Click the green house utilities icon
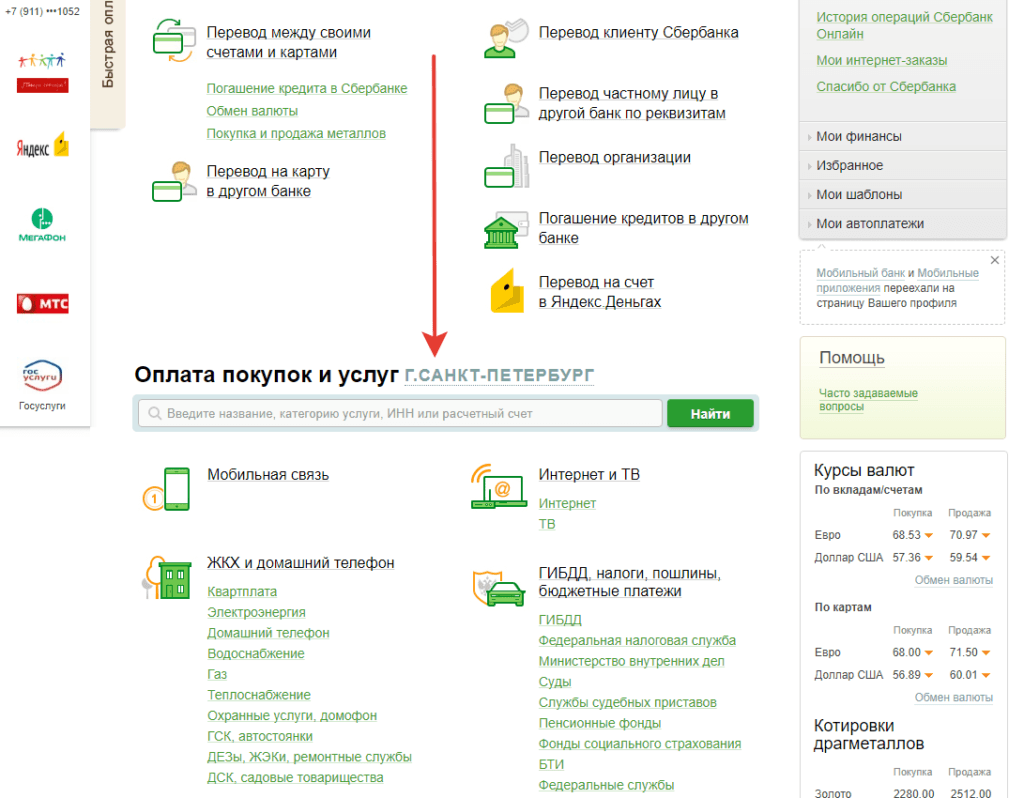Viewport: 1024px width, 798px height. pyautogui.click(x=167, y=577)
